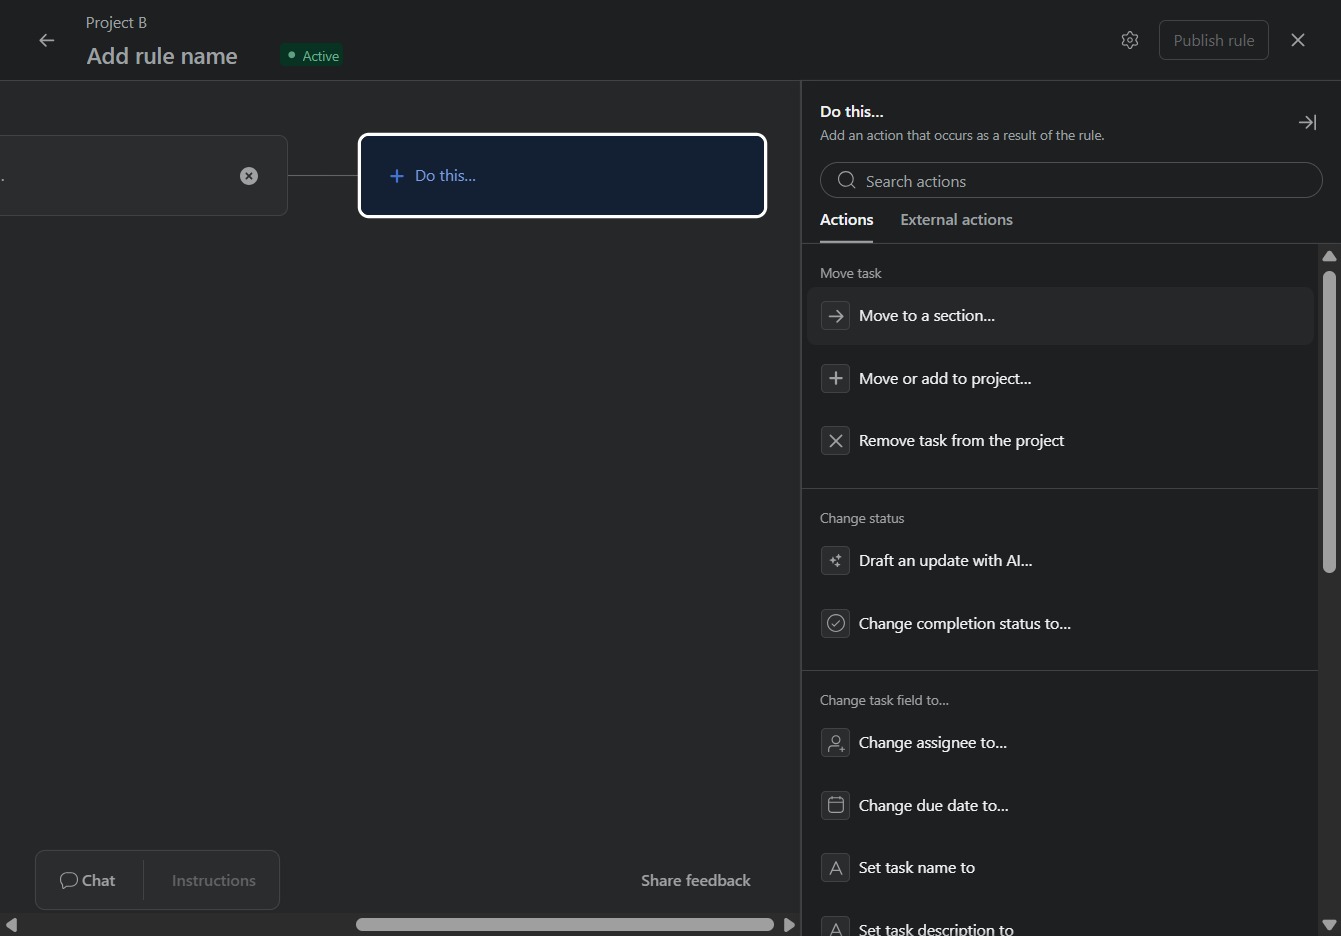The height and width of the screenshot is (936, 1341).
Task: Click the arrow icon for Move to a section
Action: pyautogui.click(x=836, y=316)
